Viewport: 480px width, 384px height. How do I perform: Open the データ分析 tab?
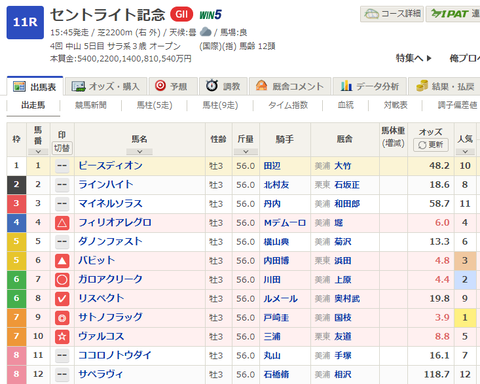(370, 86)
